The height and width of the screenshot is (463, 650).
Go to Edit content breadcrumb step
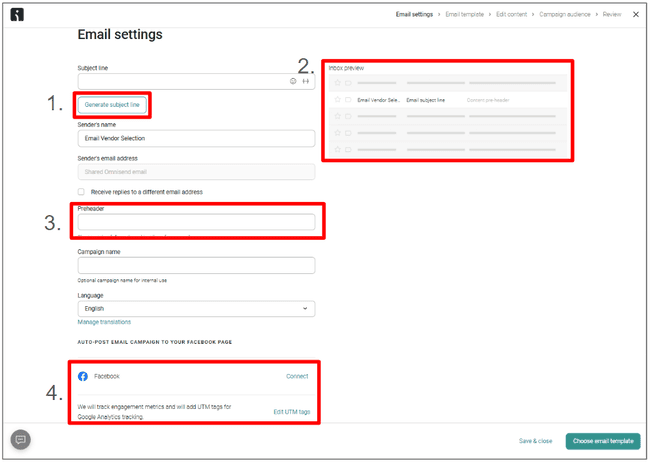point(512,15)
